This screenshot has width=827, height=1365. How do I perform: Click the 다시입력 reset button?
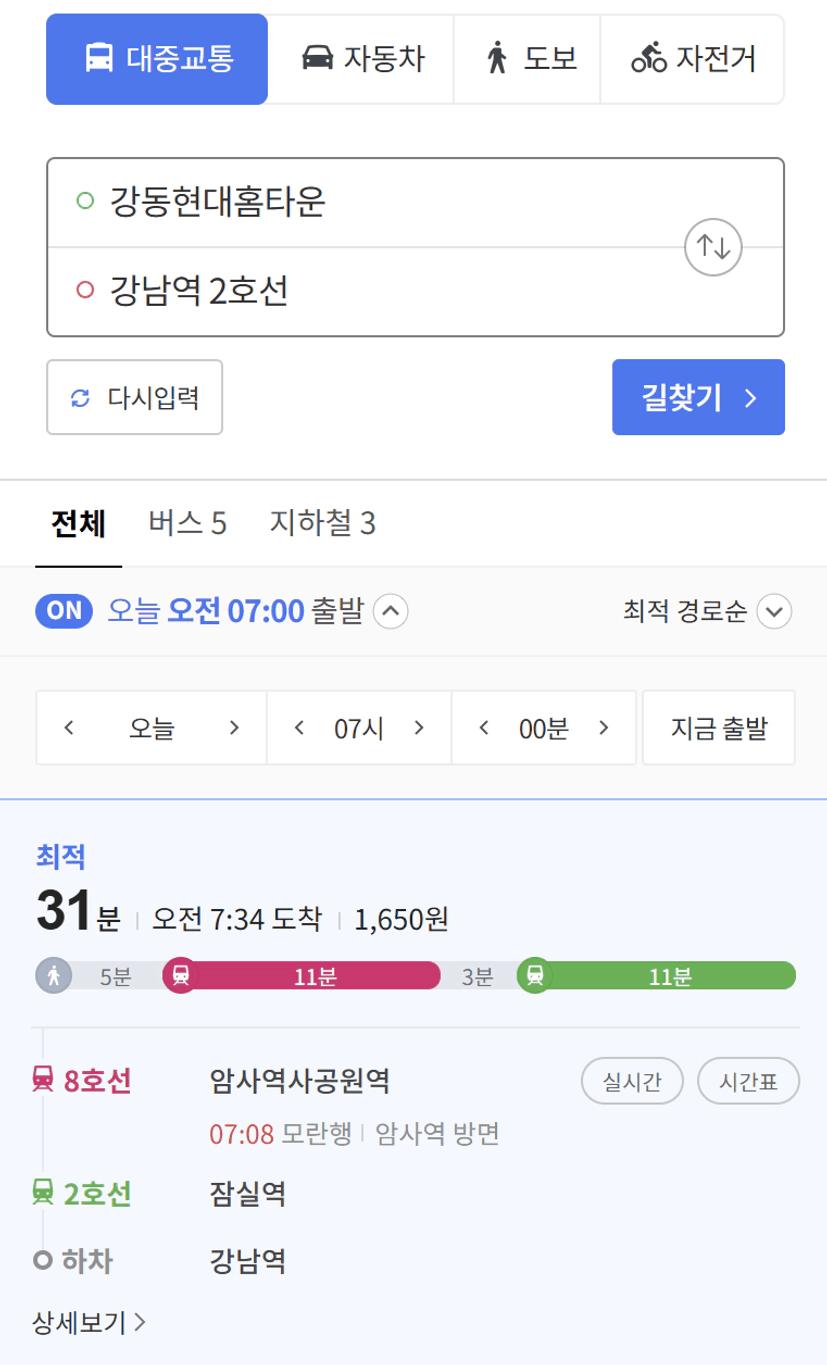[135, 397]
